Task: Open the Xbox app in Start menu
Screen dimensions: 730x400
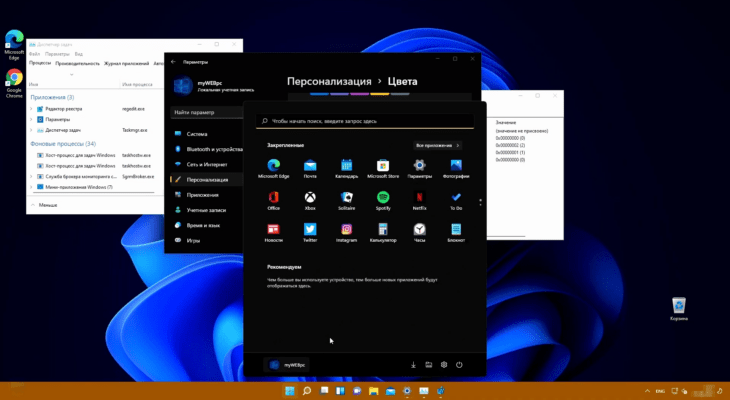Action: (310, 201)
